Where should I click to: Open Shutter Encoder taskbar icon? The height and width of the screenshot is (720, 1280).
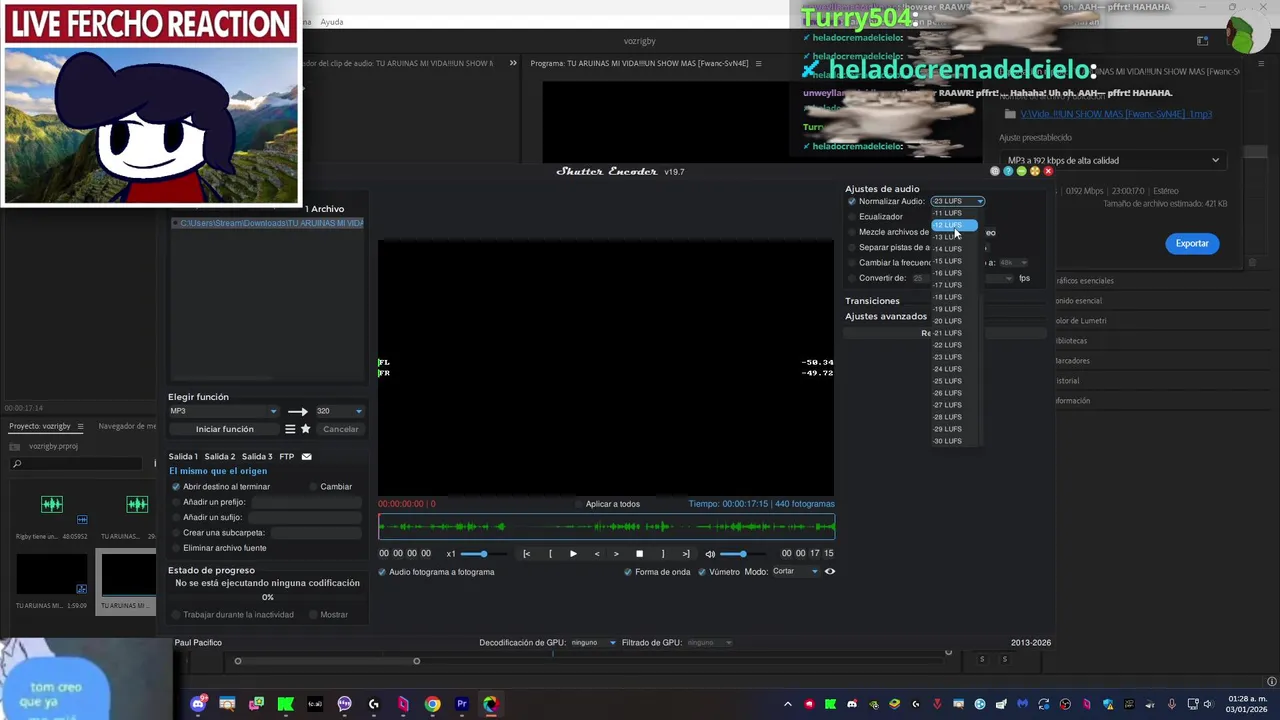pyautogui.click(x=491, y=704)
